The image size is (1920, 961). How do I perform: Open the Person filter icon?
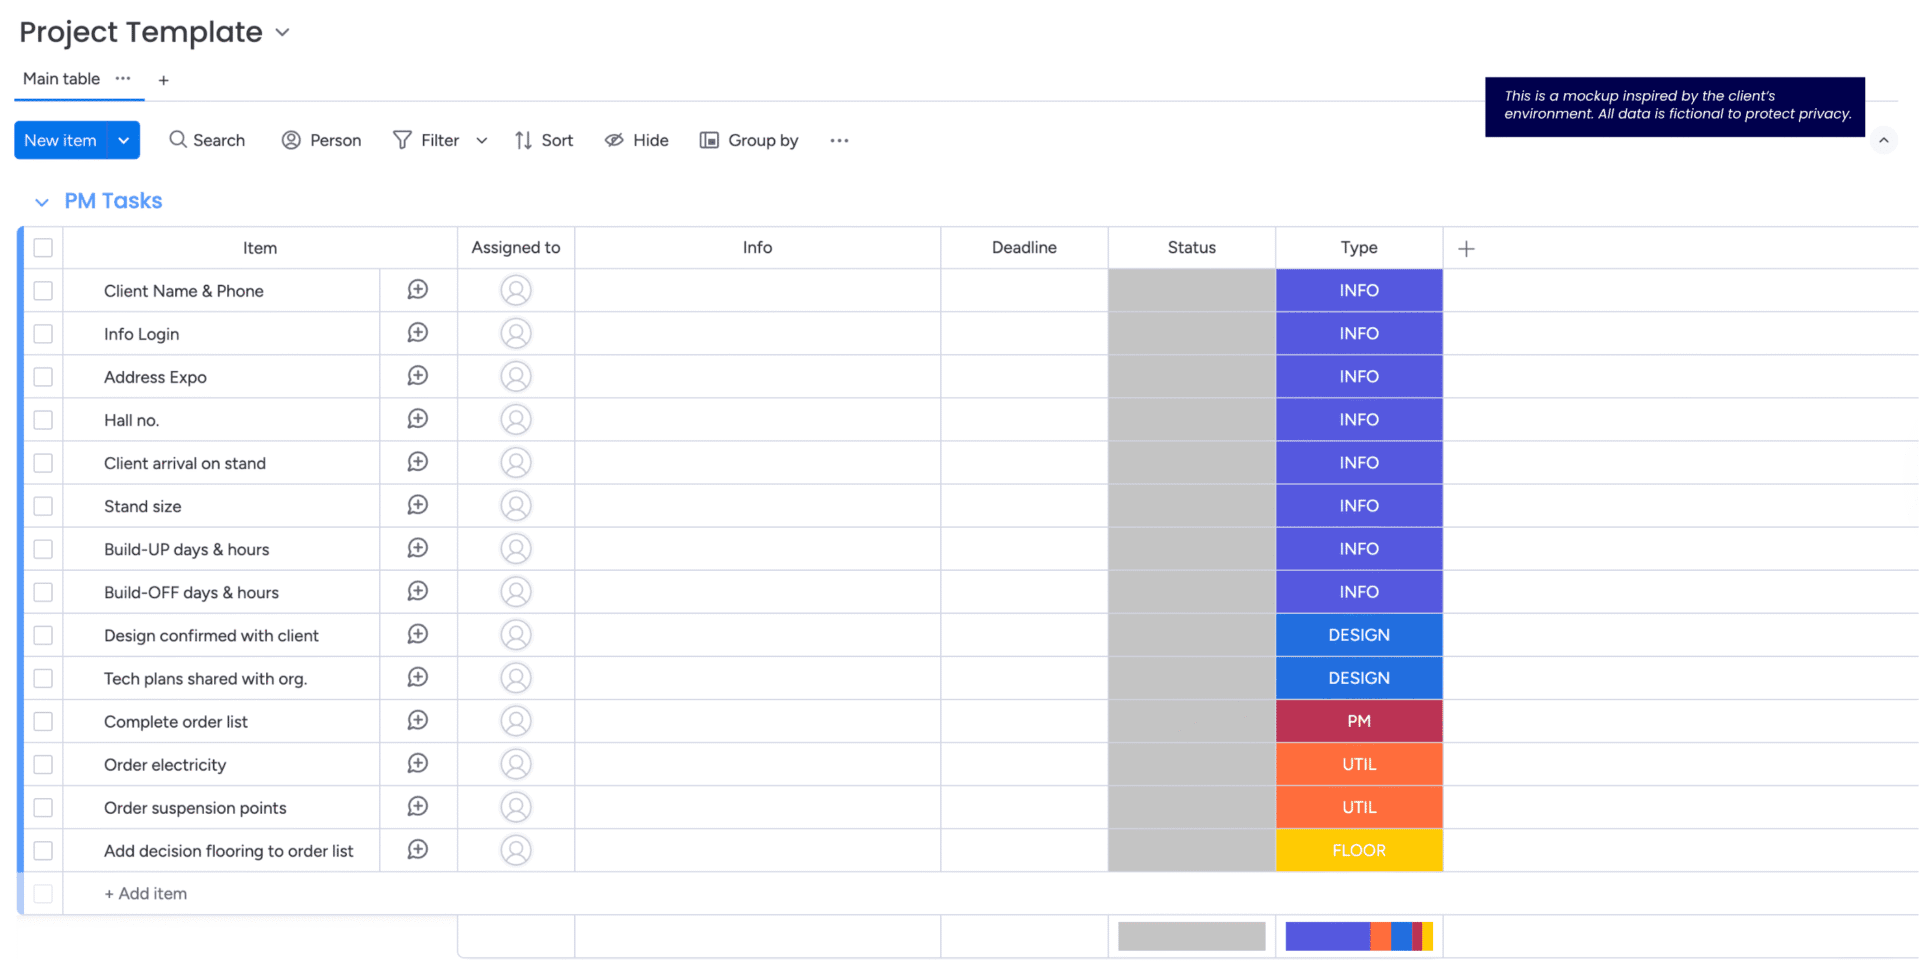(291, 140)
